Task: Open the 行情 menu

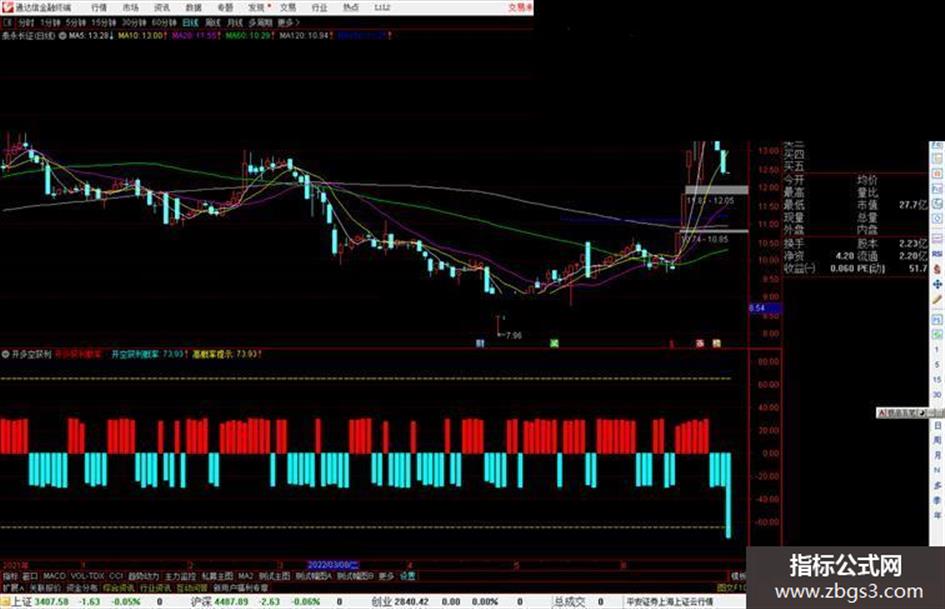Action: pyautogui.click(x=99, y=7)
